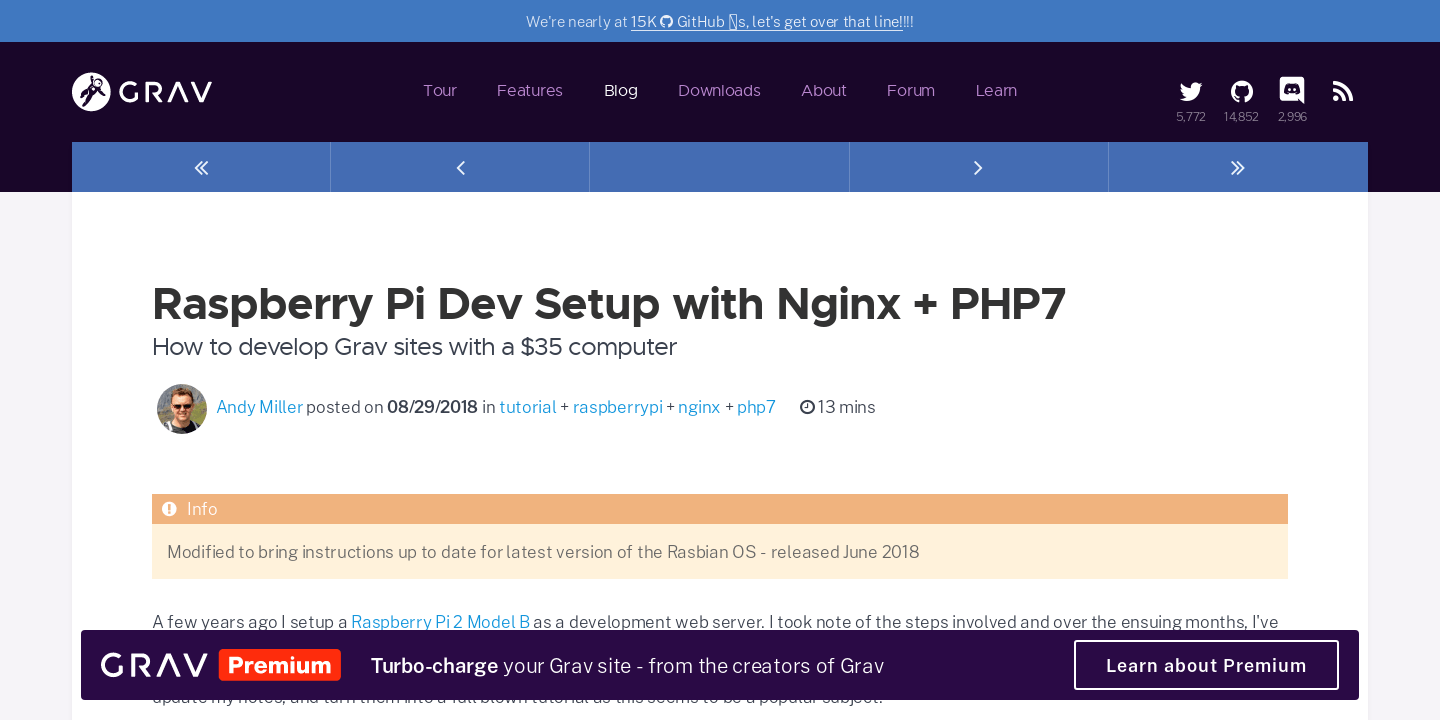Open the Features menu item
This screenshot has width=1440, height=720.
(530, 91)
